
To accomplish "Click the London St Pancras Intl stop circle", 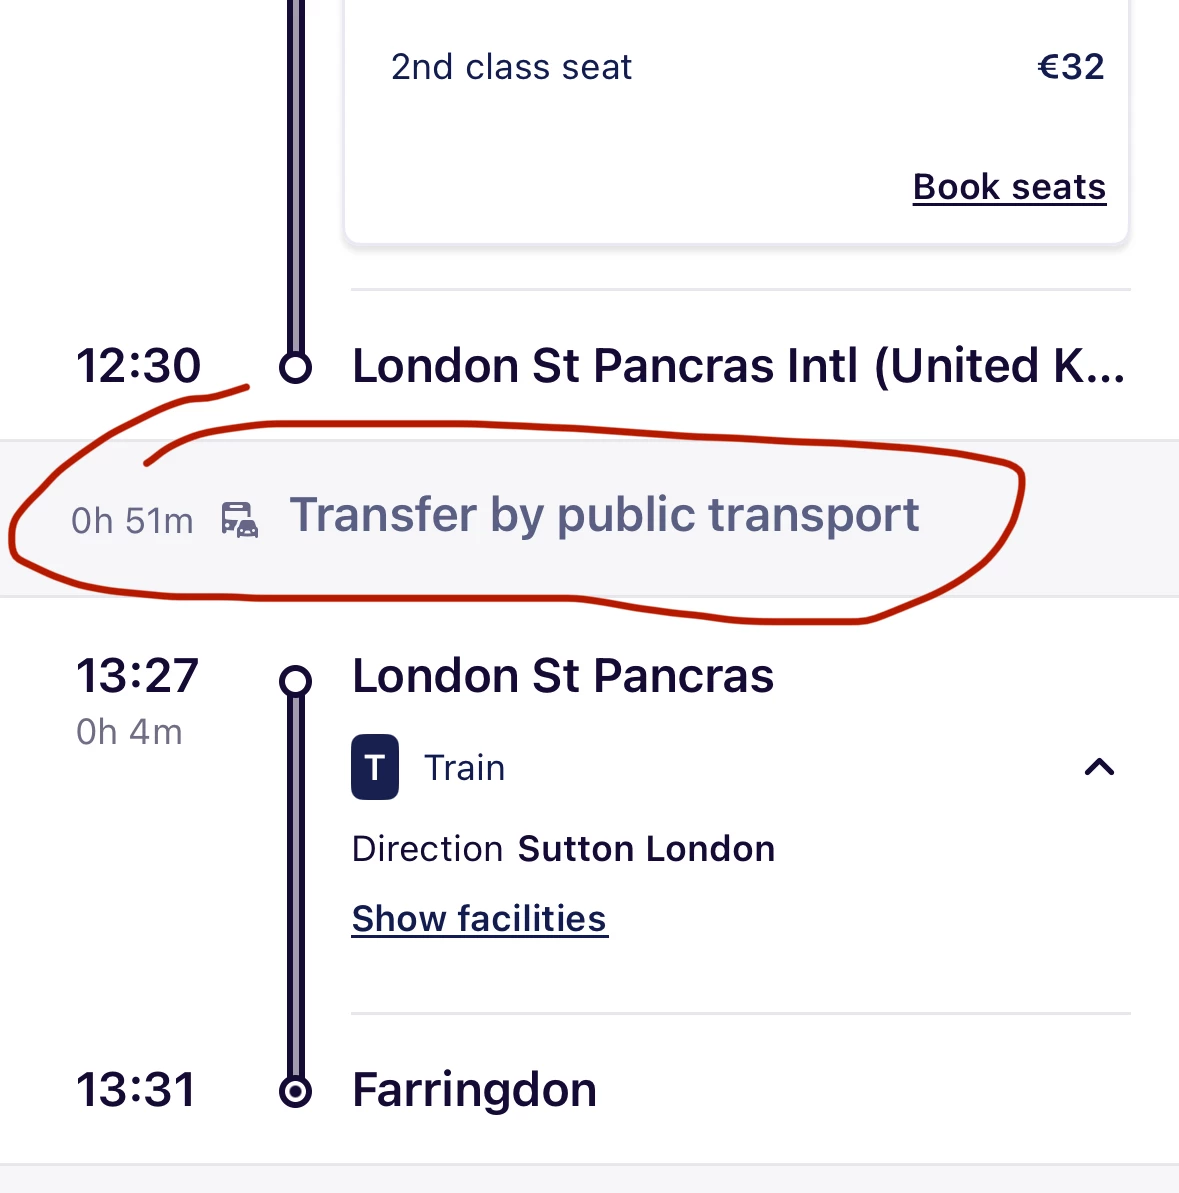I will [x=295, y=367].
